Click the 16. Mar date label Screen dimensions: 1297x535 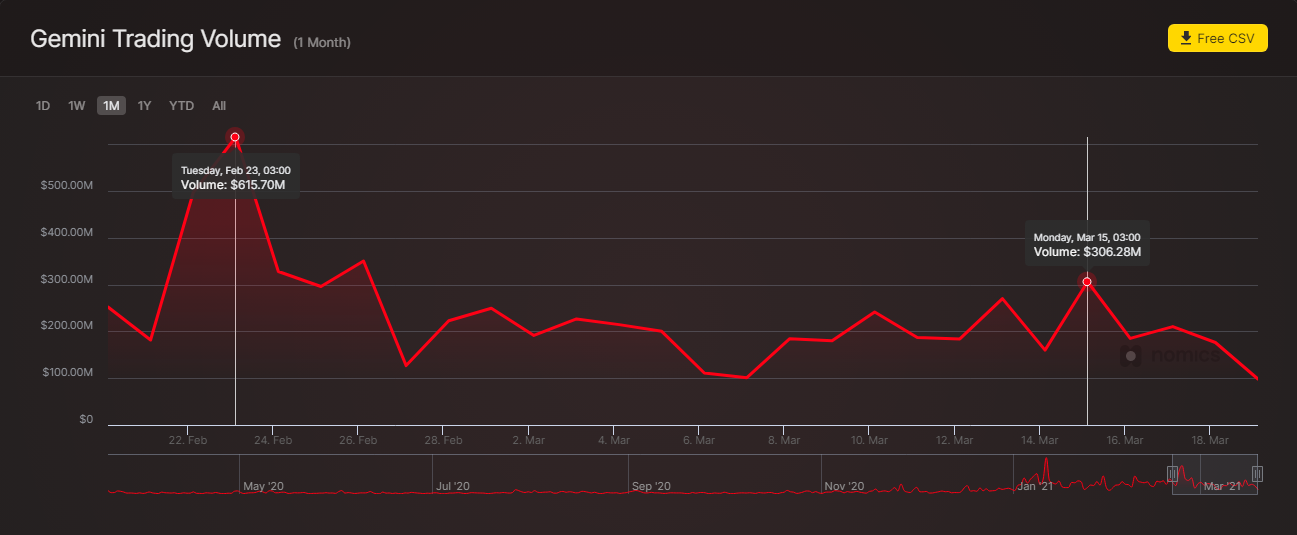tap(1125, 440)
